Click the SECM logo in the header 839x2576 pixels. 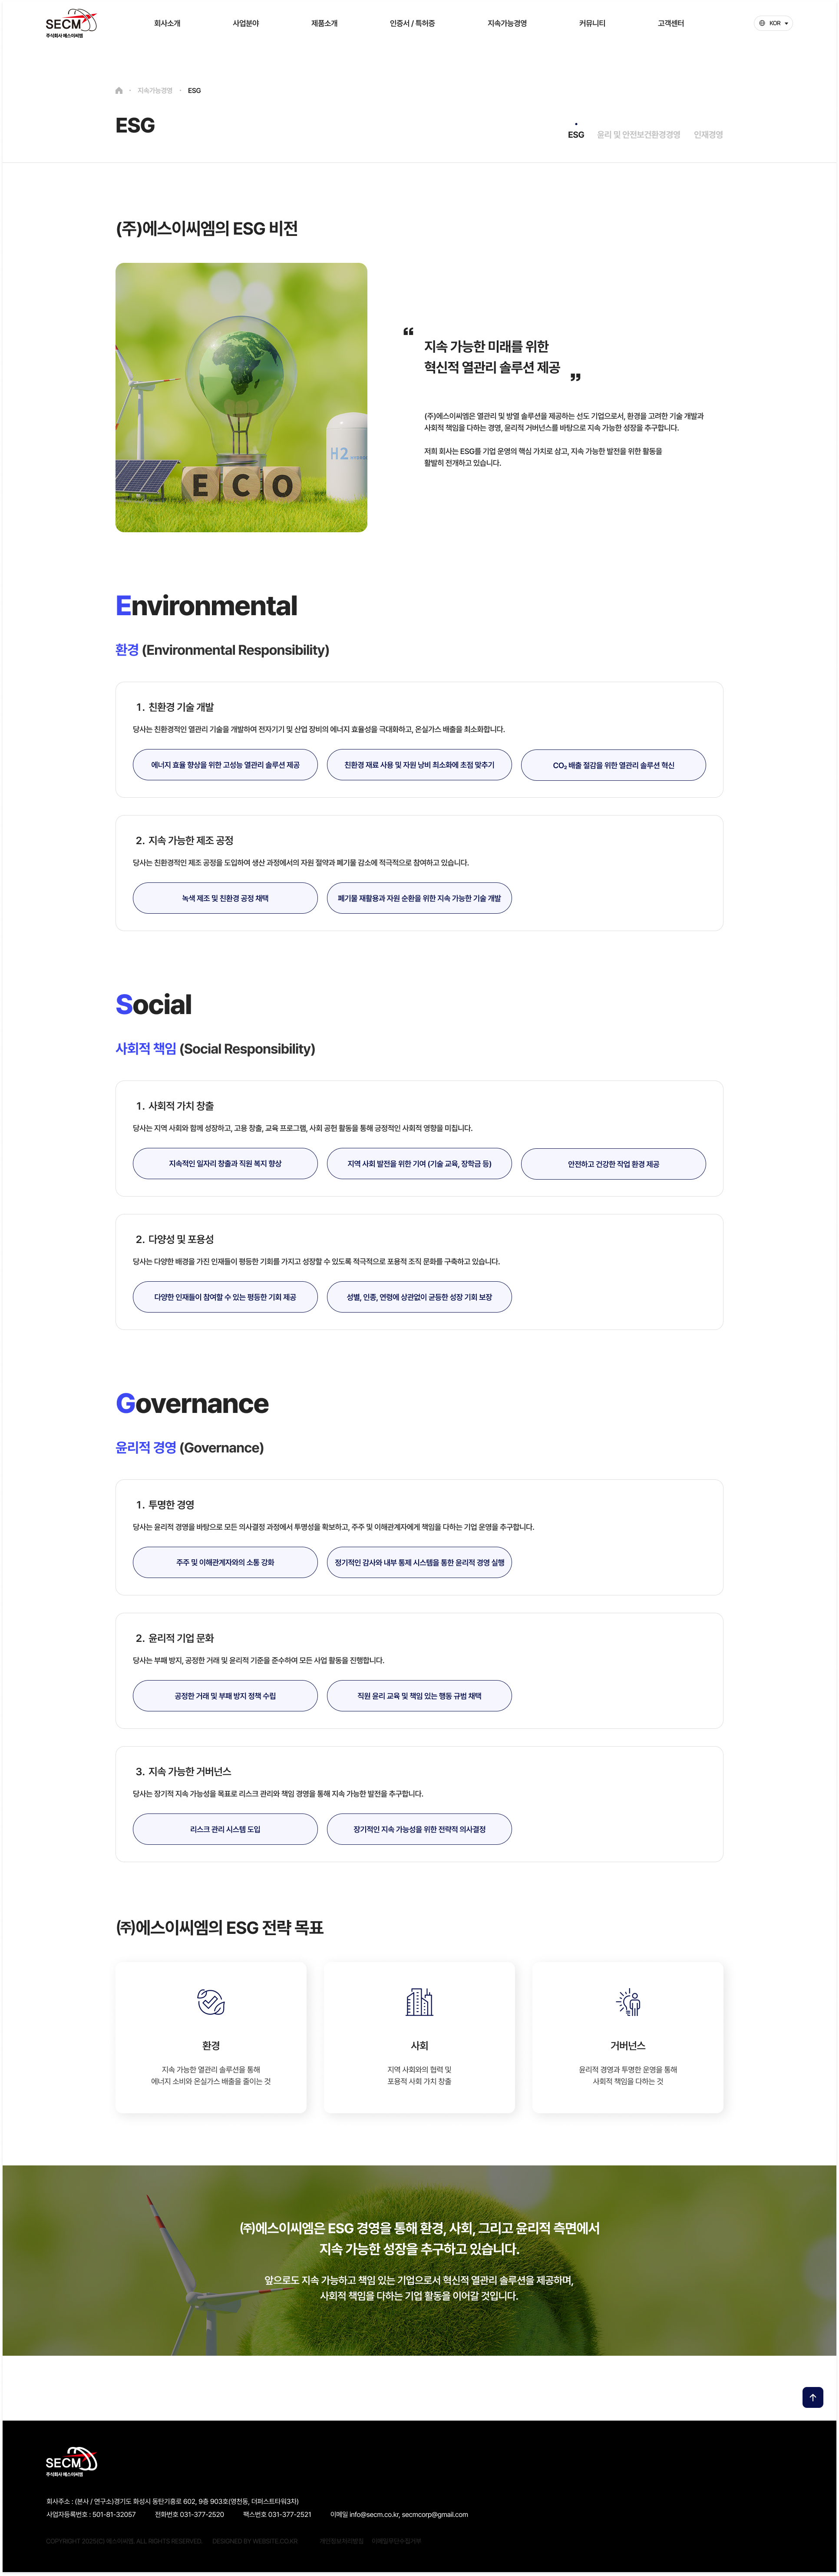point(70,23)
